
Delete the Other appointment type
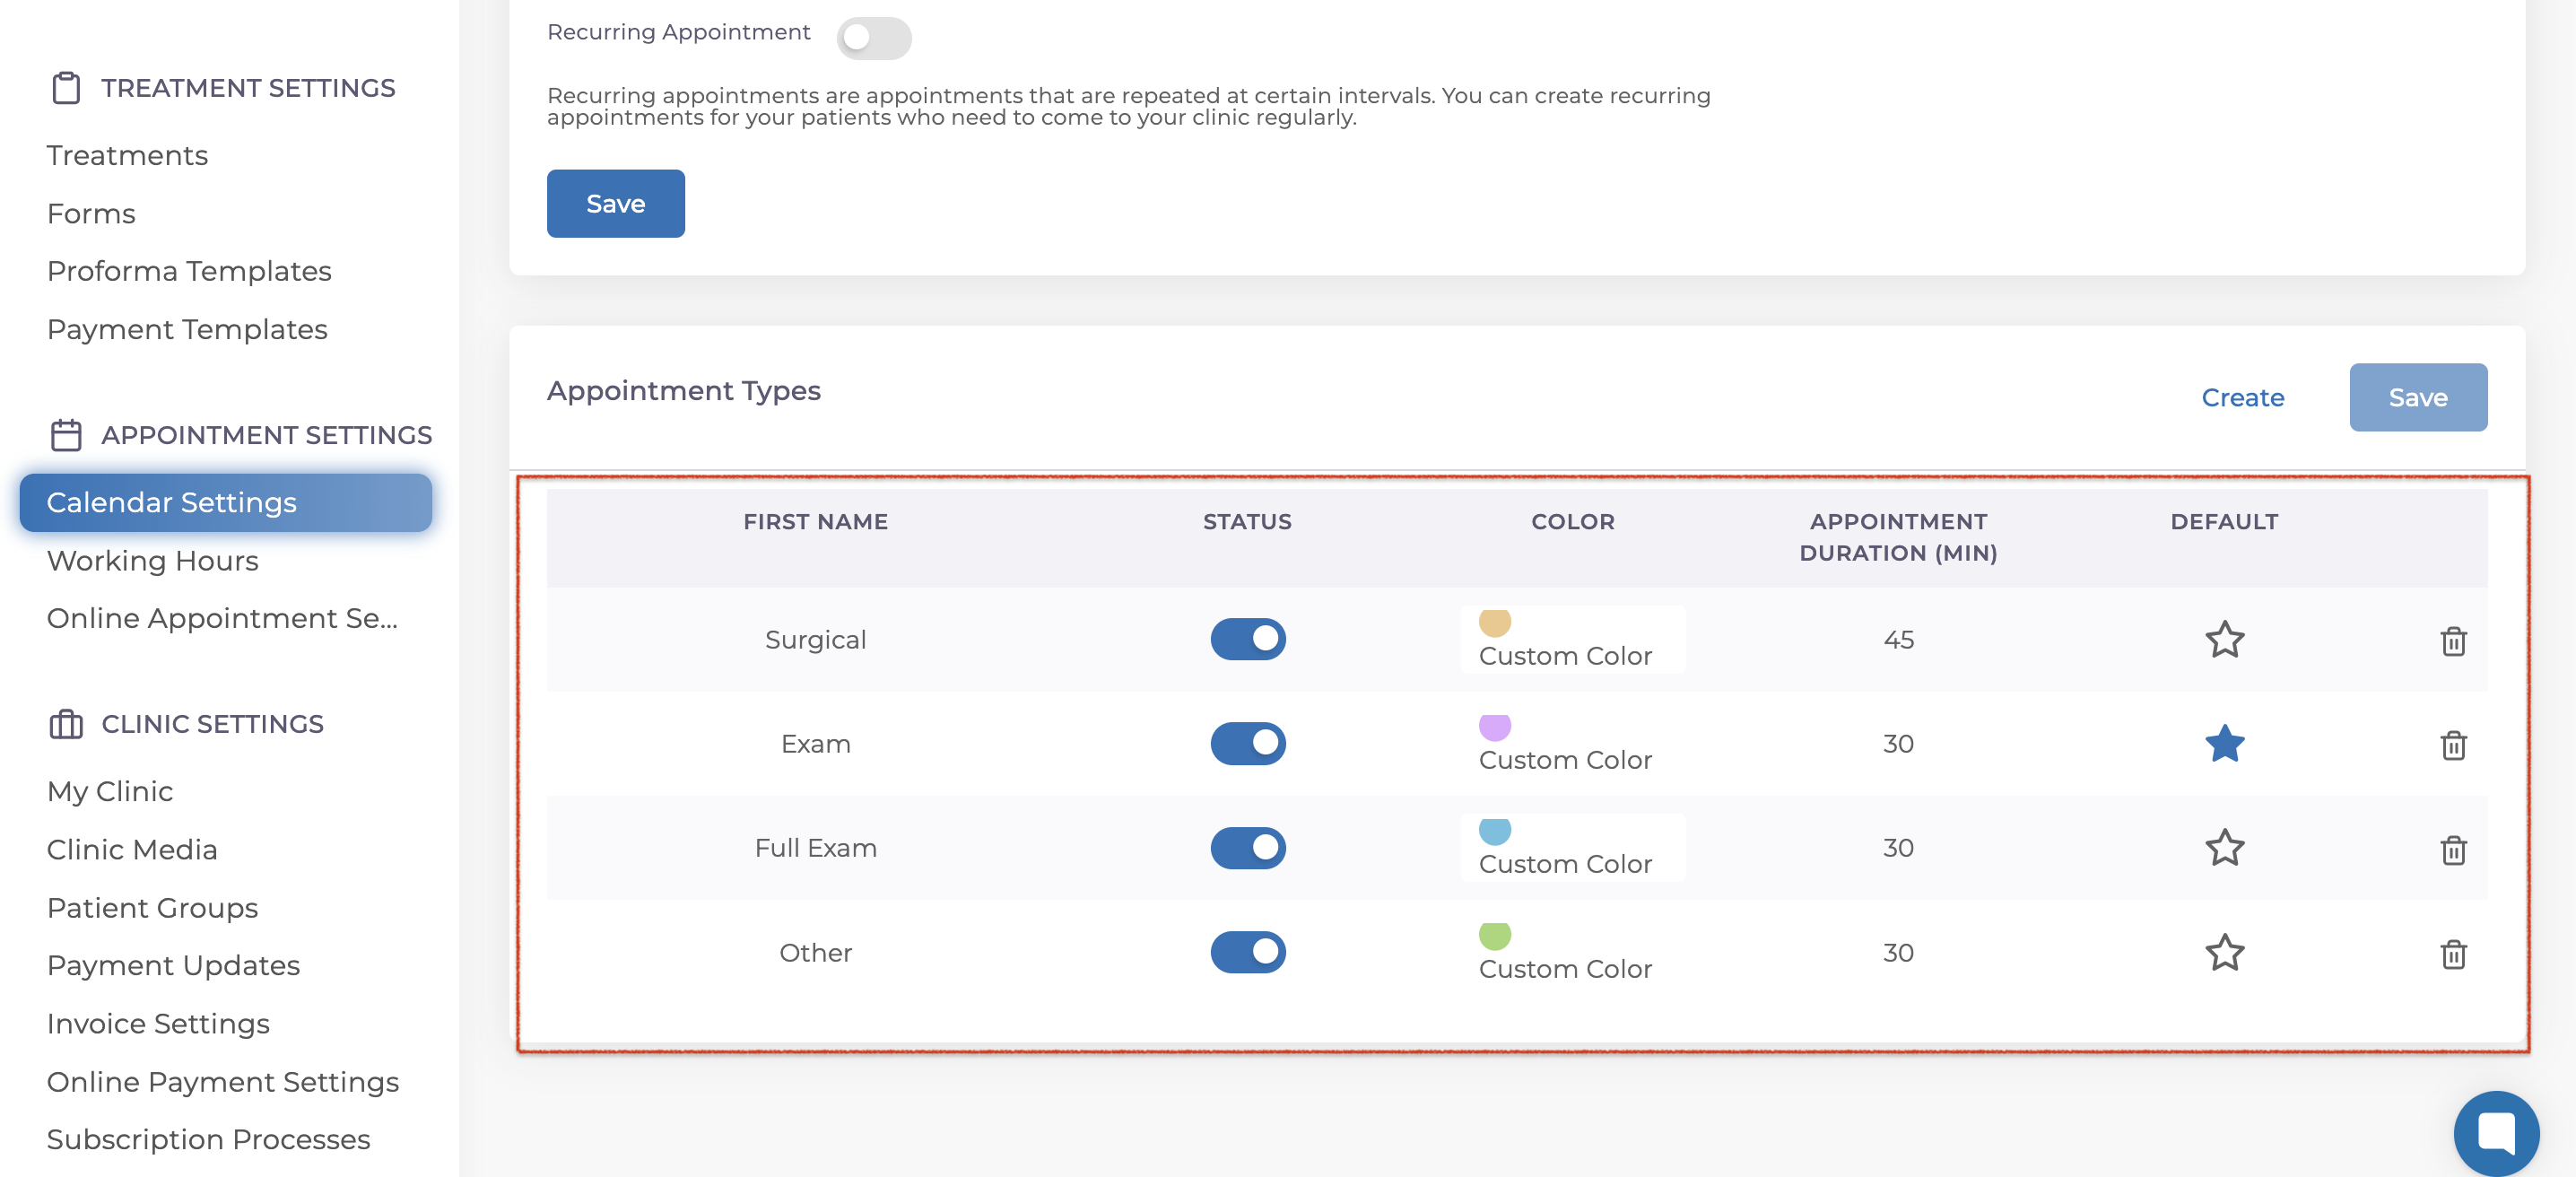[x=2453, y=954]
